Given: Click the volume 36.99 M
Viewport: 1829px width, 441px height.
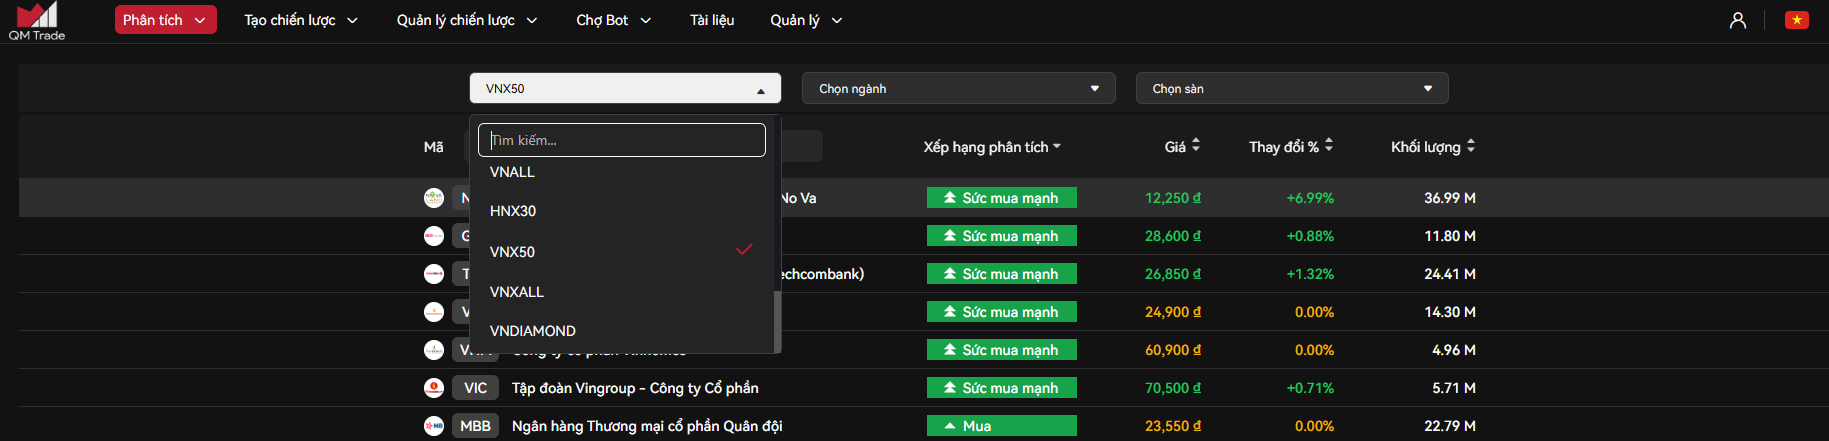Looking at the screenshot, I should point(1450,198).
